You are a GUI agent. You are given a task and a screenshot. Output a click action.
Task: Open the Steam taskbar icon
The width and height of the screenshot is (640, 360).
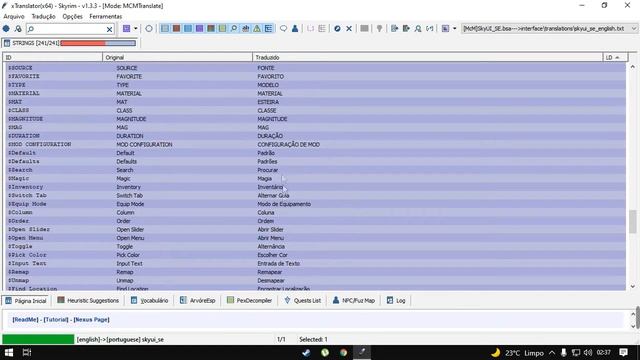pyautogui.click(x=306, y=352)
